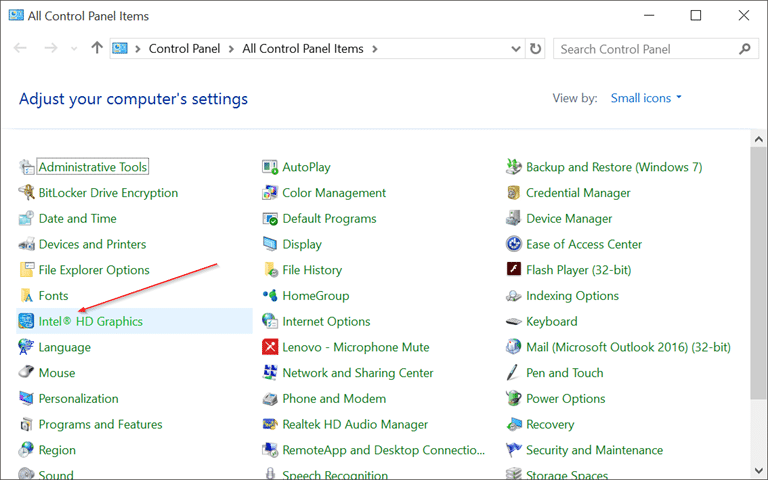This screenshot has height=480, width=768.
Task: Click Network and Sharing Center icon
Action: pyautogui.click(x=270, y=373)
